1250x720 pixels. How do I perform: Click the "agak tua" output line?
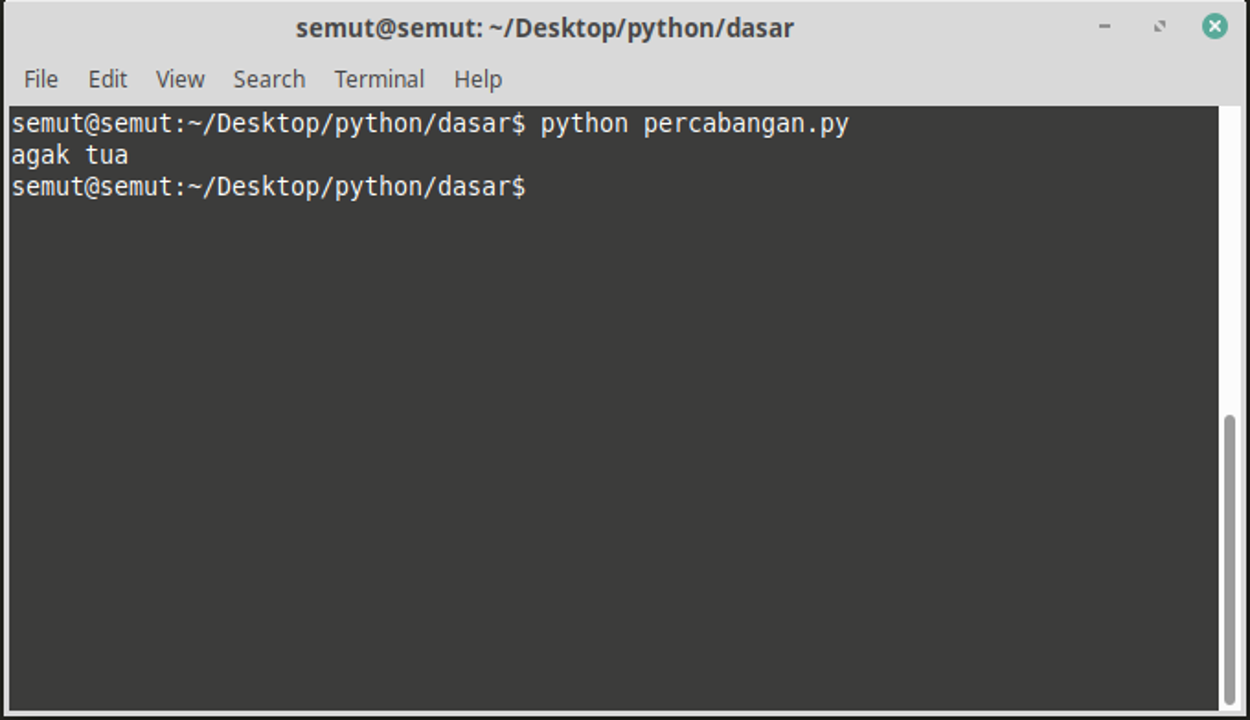pyautogui.click(x=70, y=155)
